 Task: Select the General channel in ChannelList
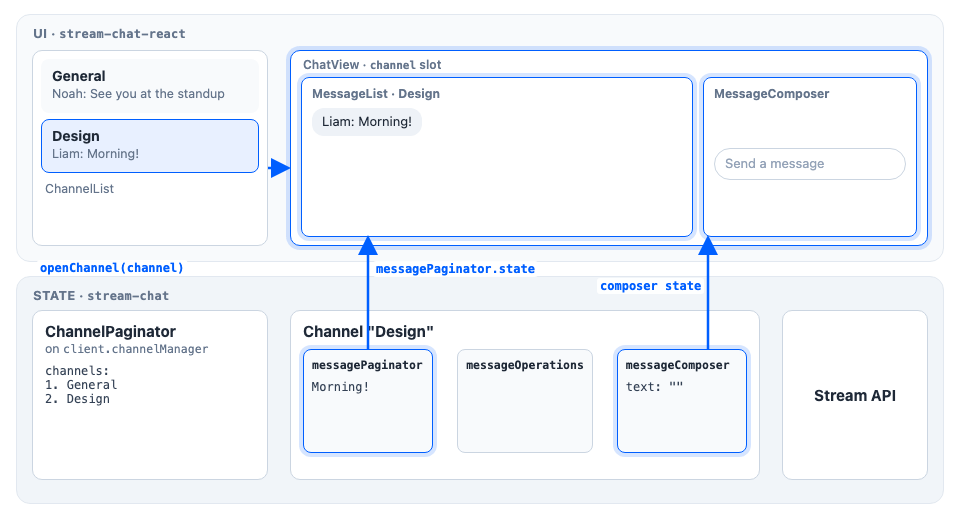pyautogui.click(x=150, y=85)
